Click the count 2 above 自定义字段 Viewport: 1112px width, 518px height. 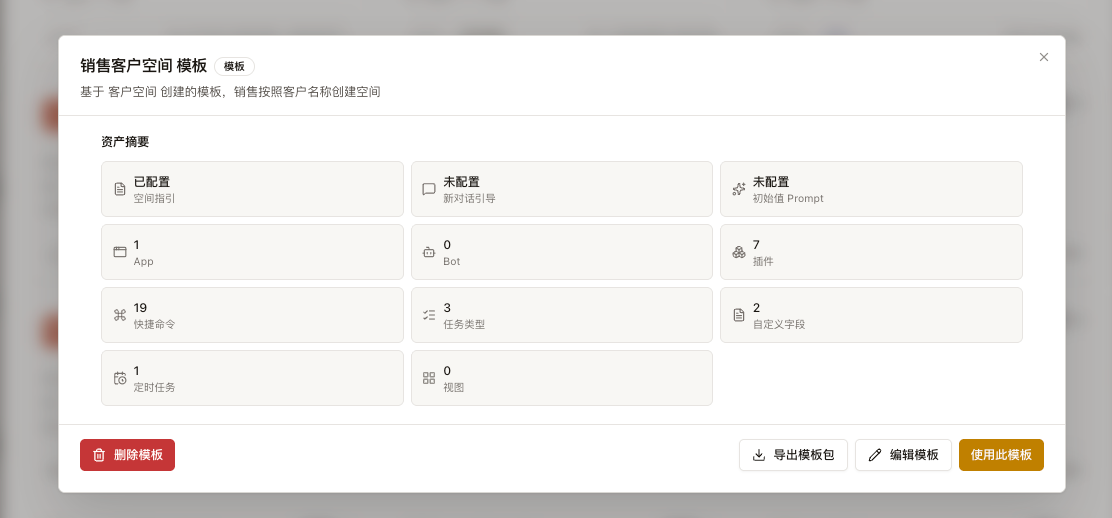click(756, 308)
